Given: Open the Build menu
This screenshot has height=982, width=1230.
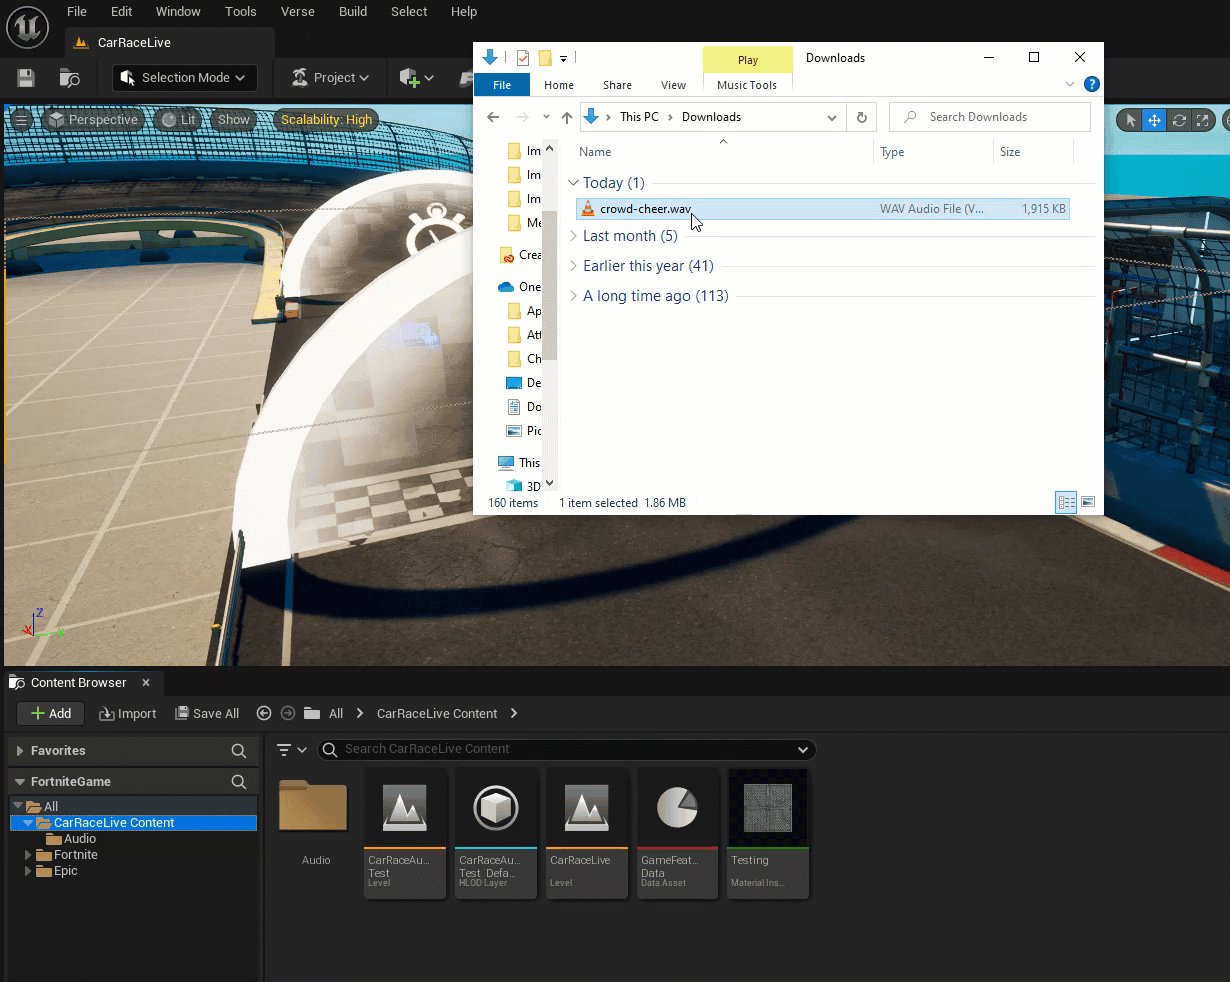Looking at the screenshot, I should 353,12.
